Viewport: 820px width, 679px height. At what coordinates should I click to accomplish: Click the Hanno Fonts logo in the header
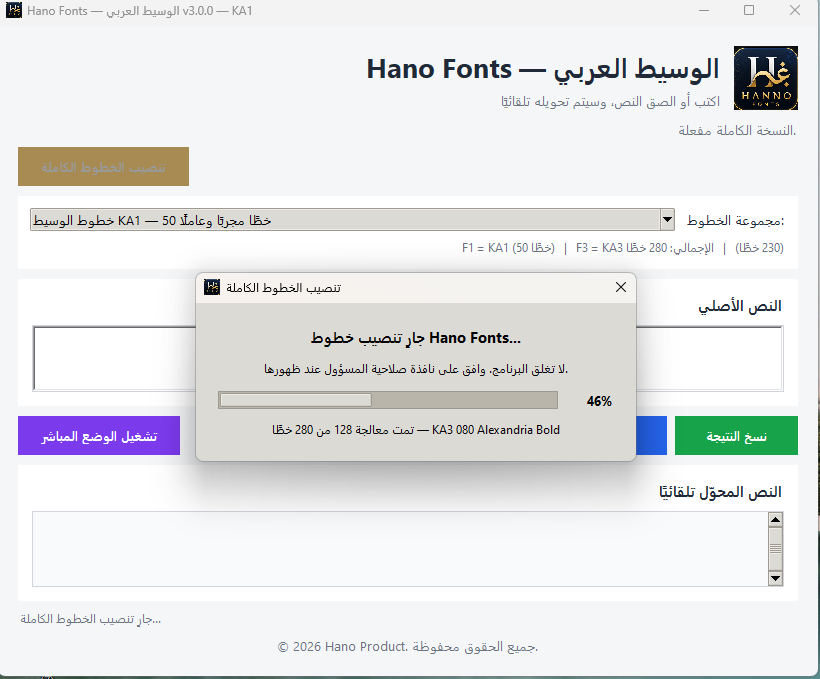coord(766,78)
